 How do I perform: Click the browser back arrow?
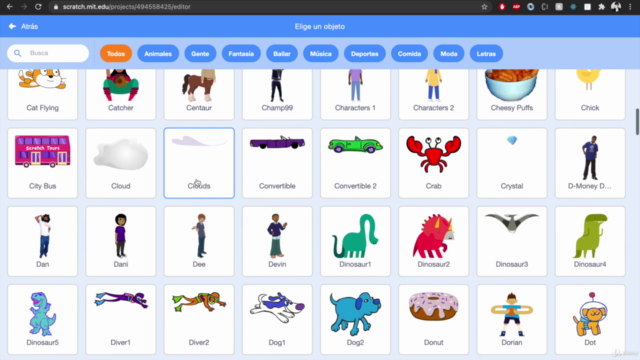pyautogui.click(x=10, y=7)
